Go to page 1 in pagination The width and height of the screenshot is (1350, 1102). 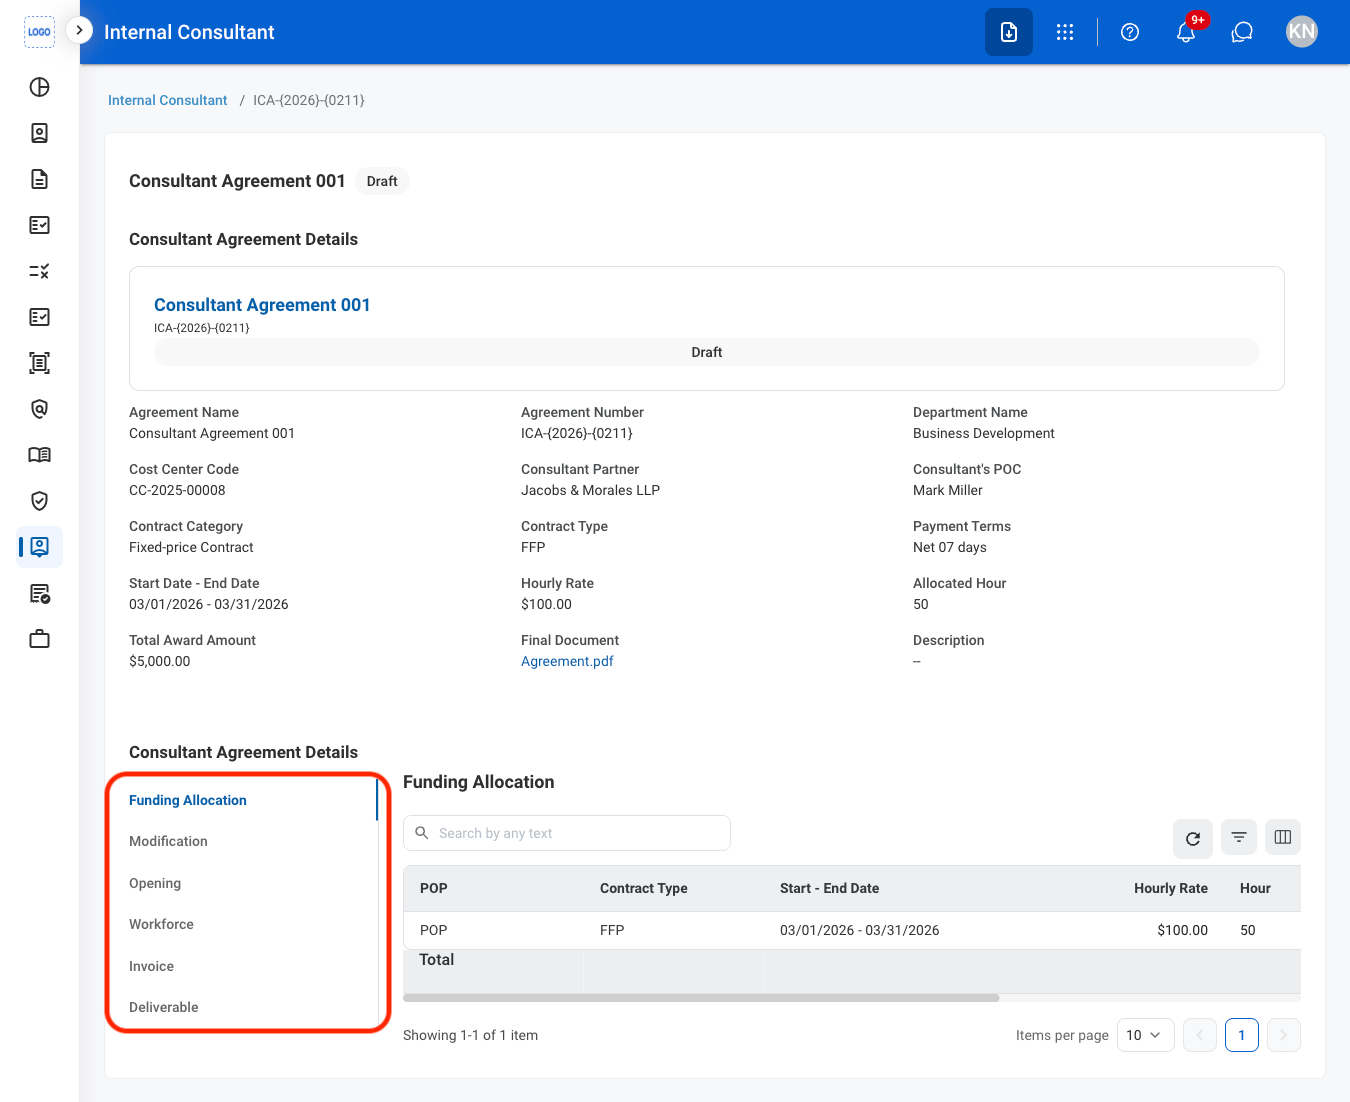click(1242, 1035)
